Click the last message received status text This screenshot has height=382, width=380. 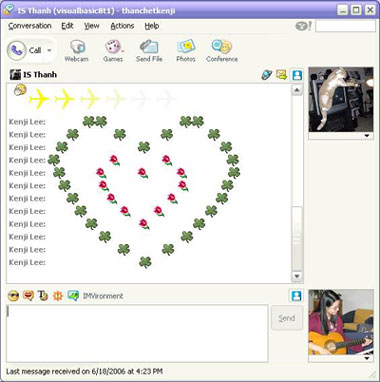click(x=84, y=371)
